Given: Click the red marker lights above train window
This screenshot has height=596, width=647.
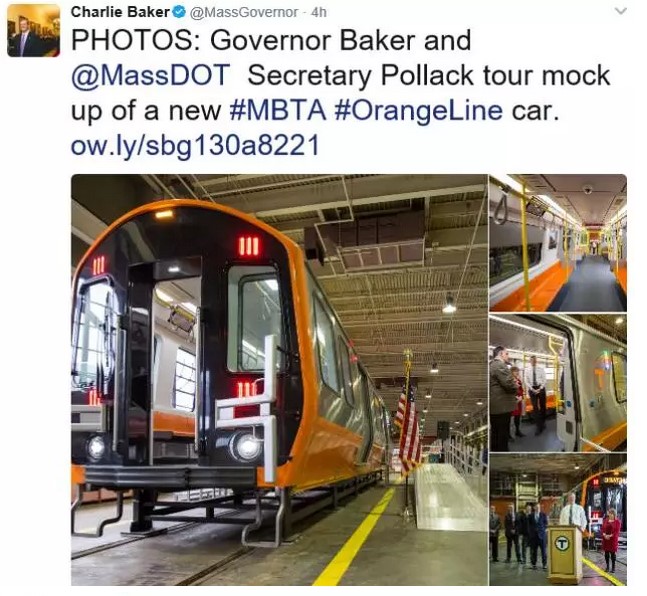Looking at the screenshot, I should (249, 246).
